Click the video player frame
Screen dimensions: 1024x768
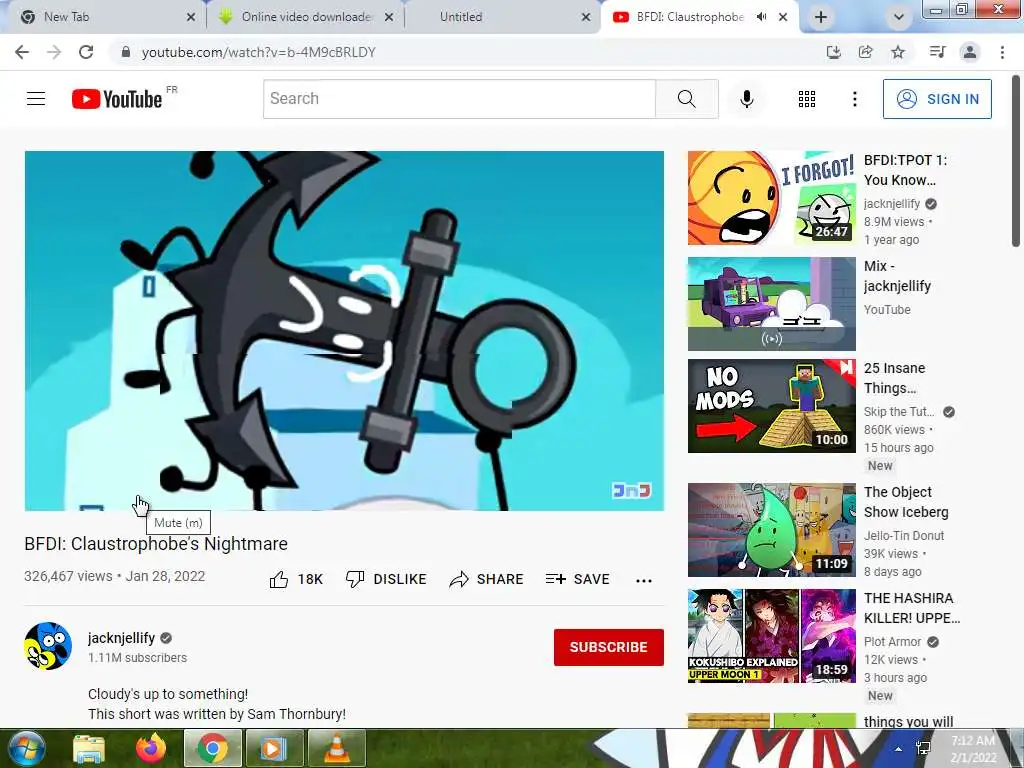(344, 330)
